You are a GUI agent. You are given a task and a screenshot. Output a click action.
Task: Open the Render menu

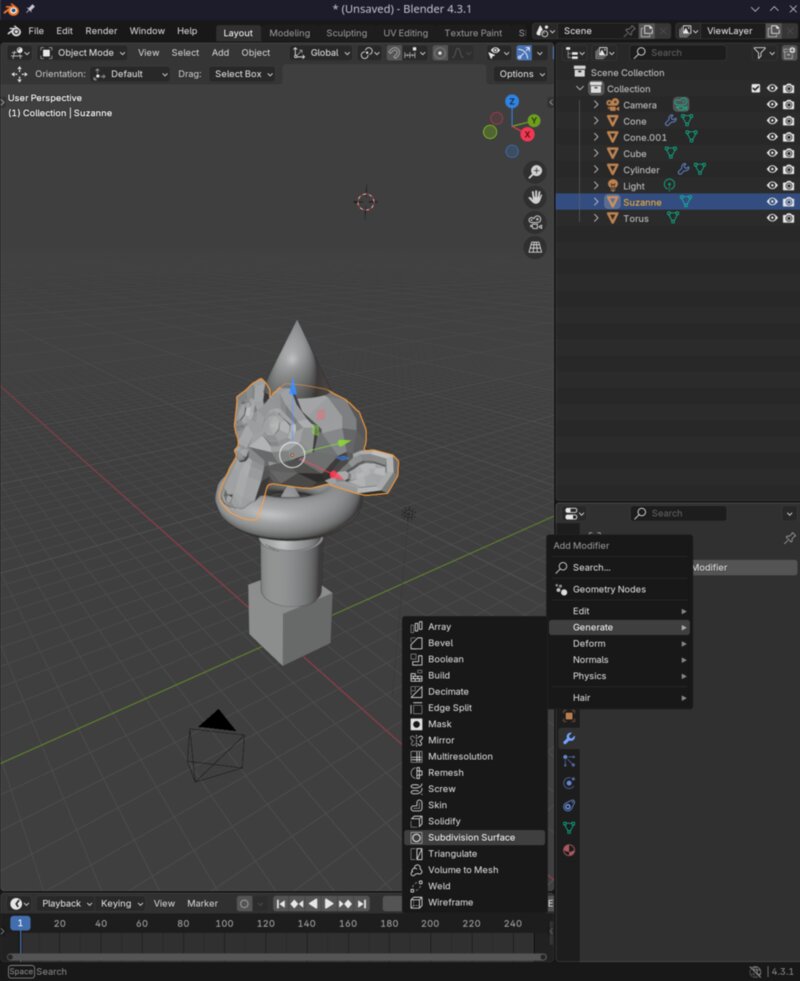(x=101, y=31)
